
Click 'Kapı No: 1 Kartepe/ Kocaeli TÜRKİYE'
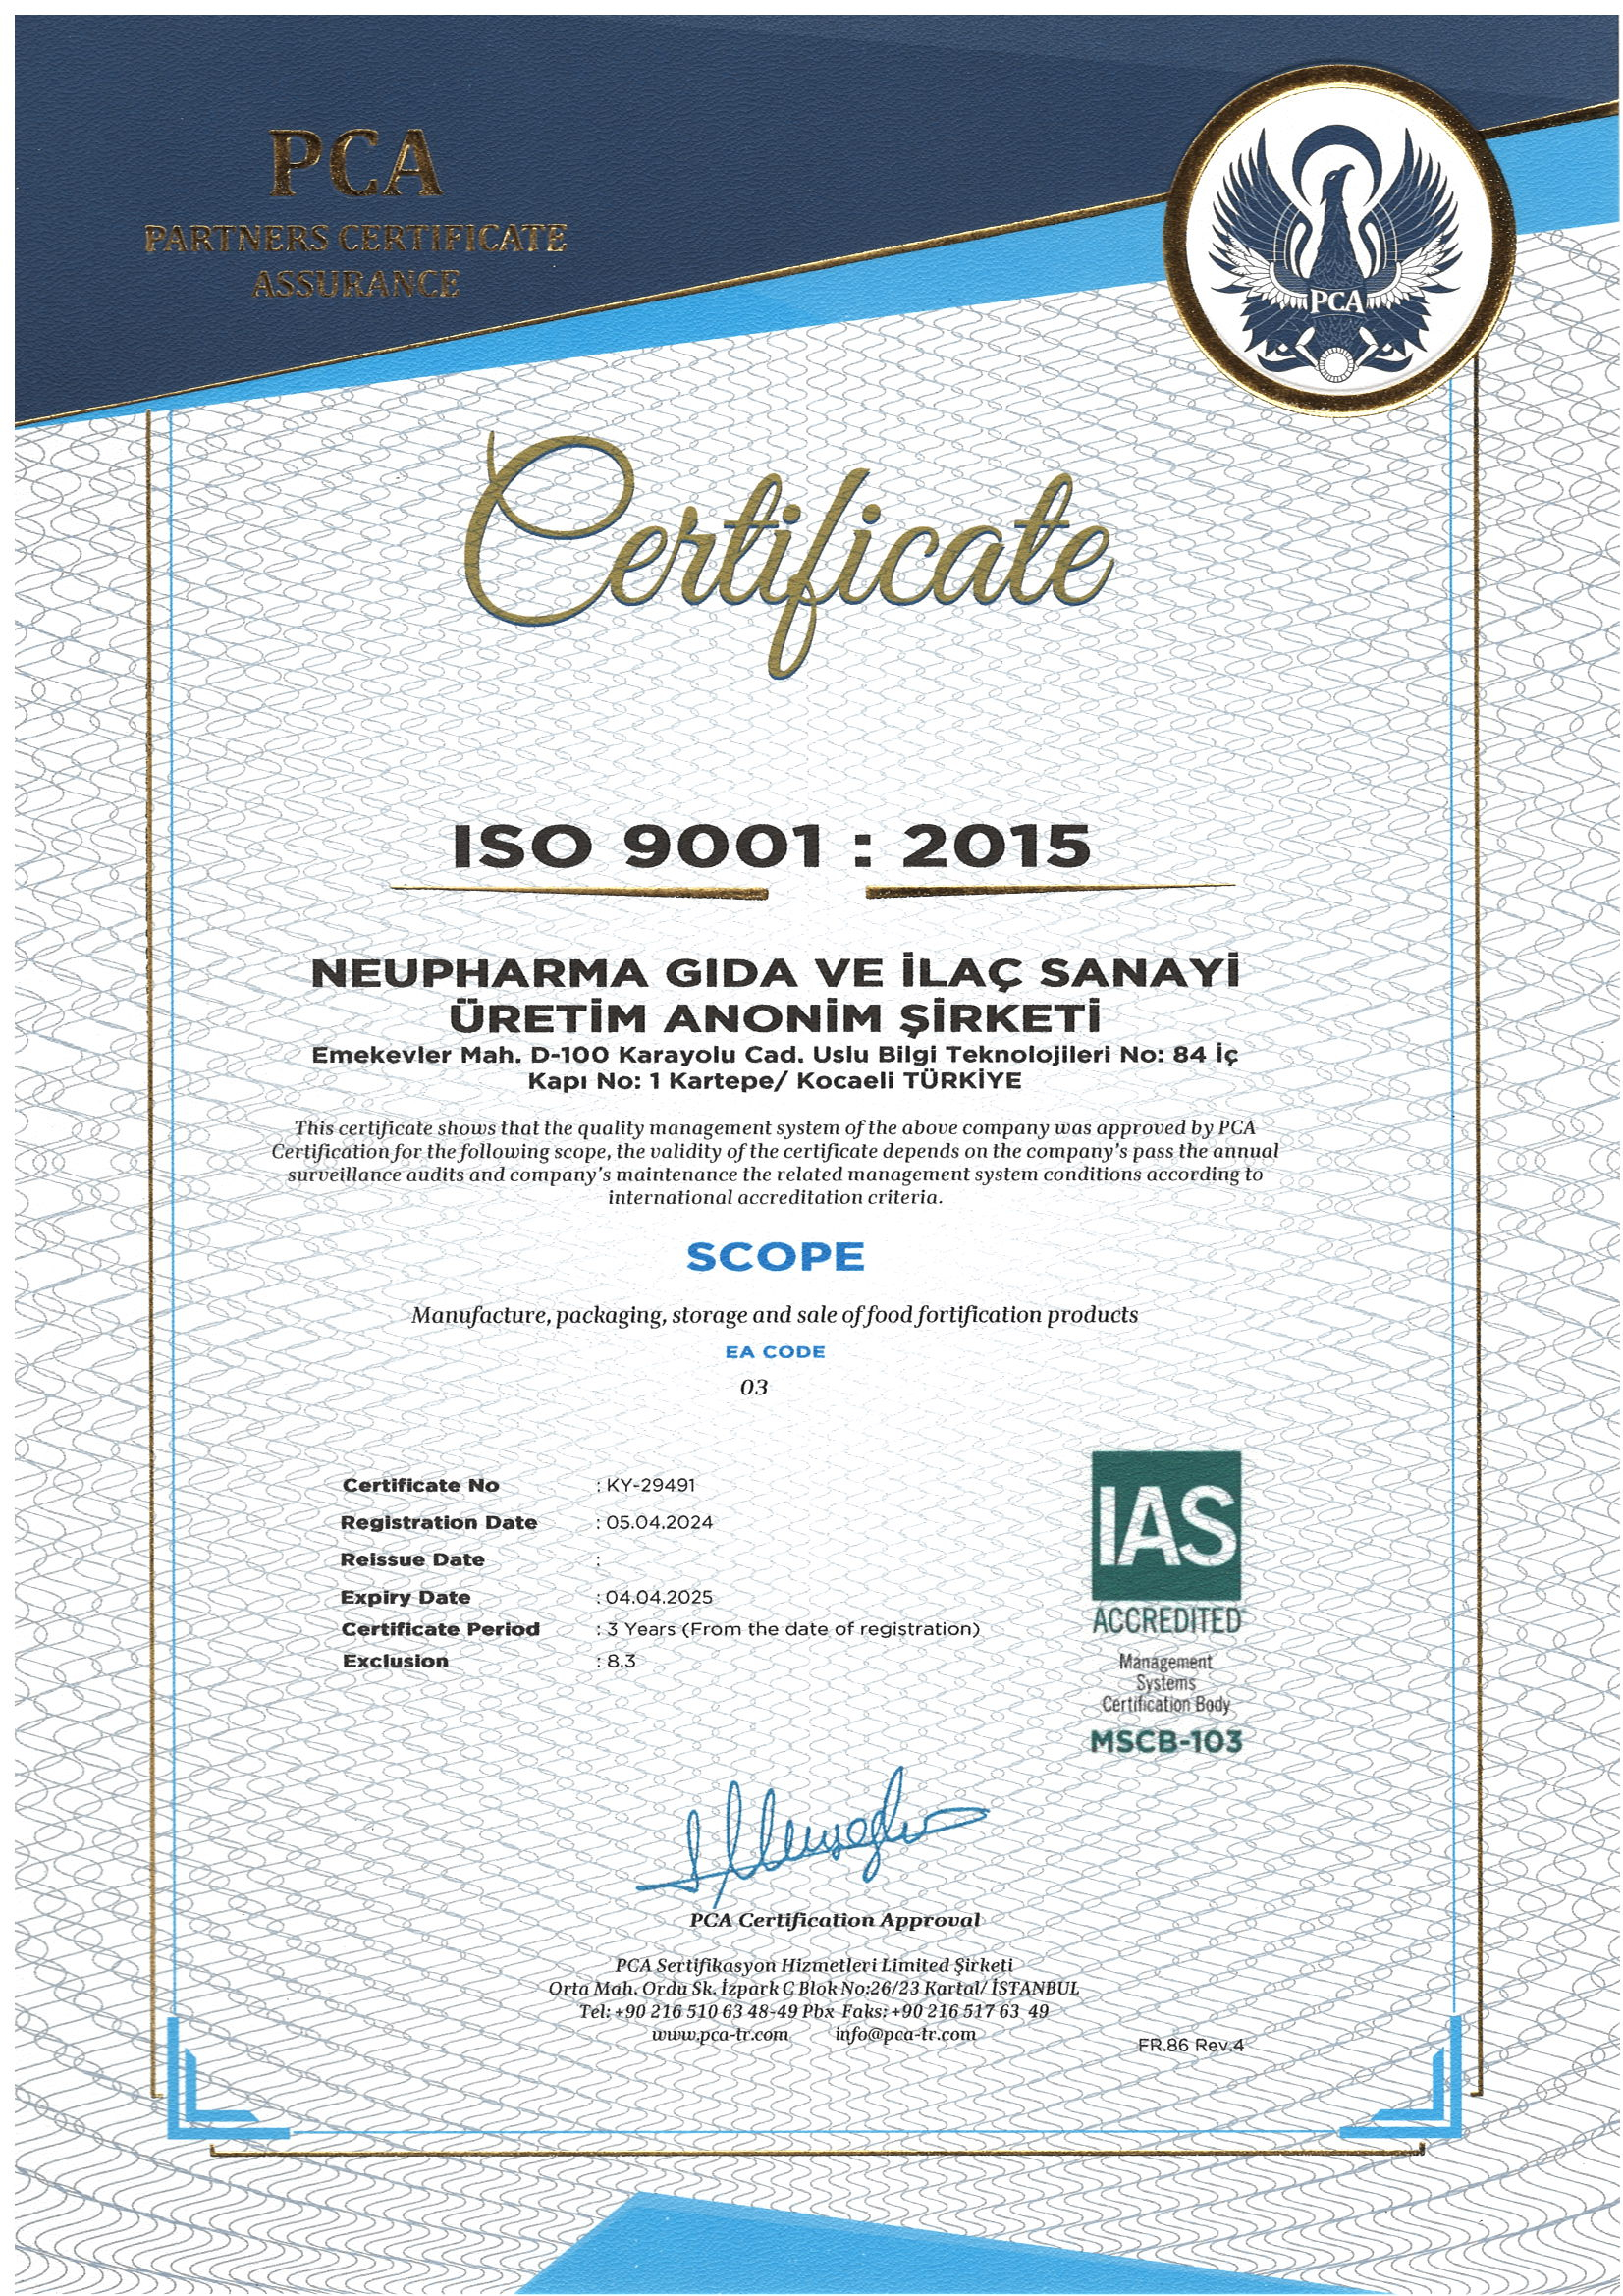[775, 1081]
